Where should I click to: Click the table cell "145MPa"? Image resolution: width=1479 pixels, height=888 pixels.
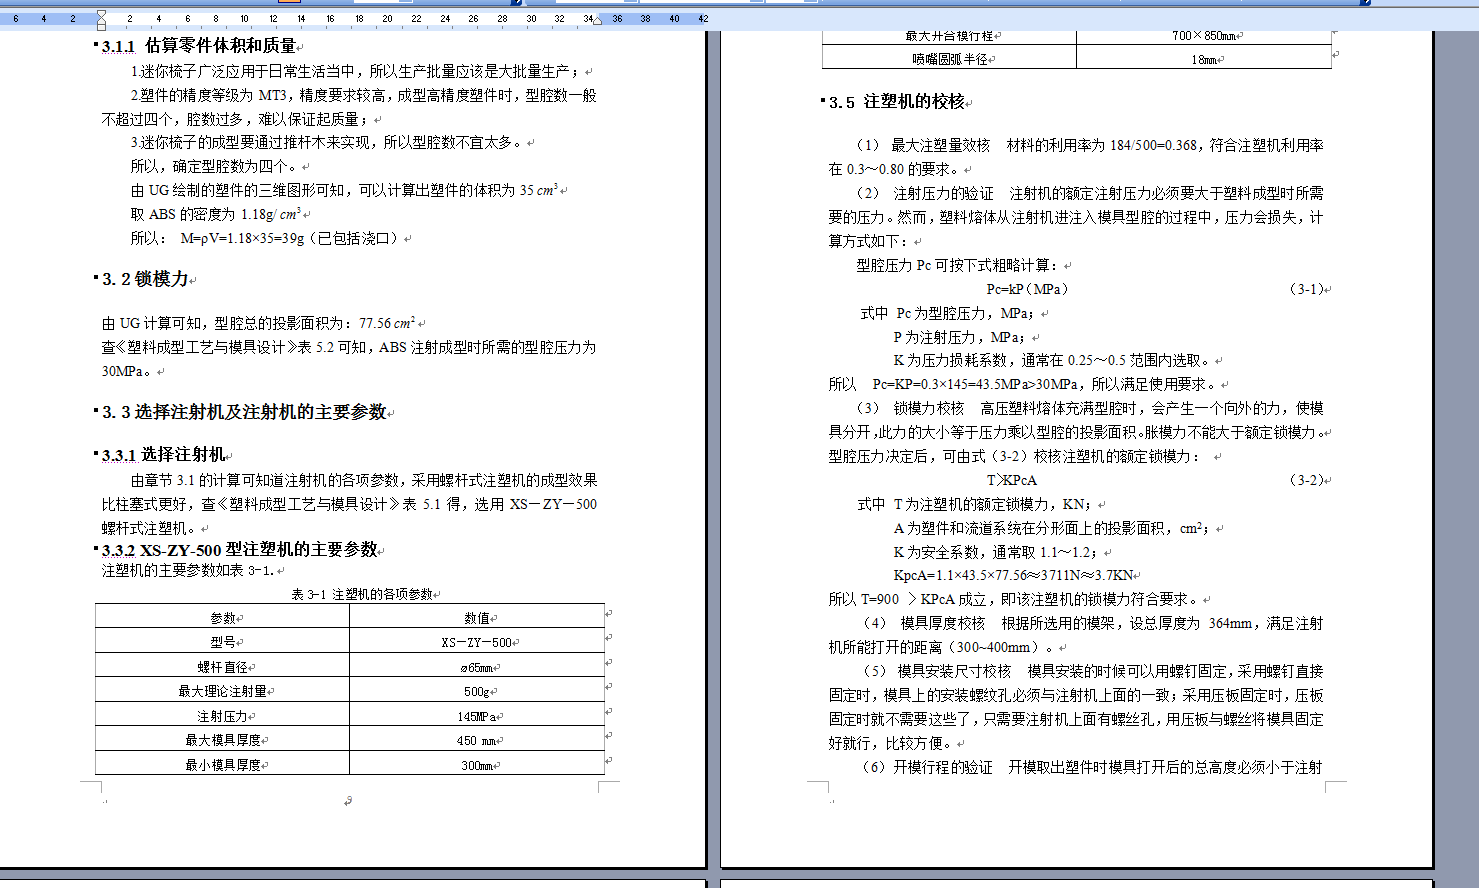(477, 715)
